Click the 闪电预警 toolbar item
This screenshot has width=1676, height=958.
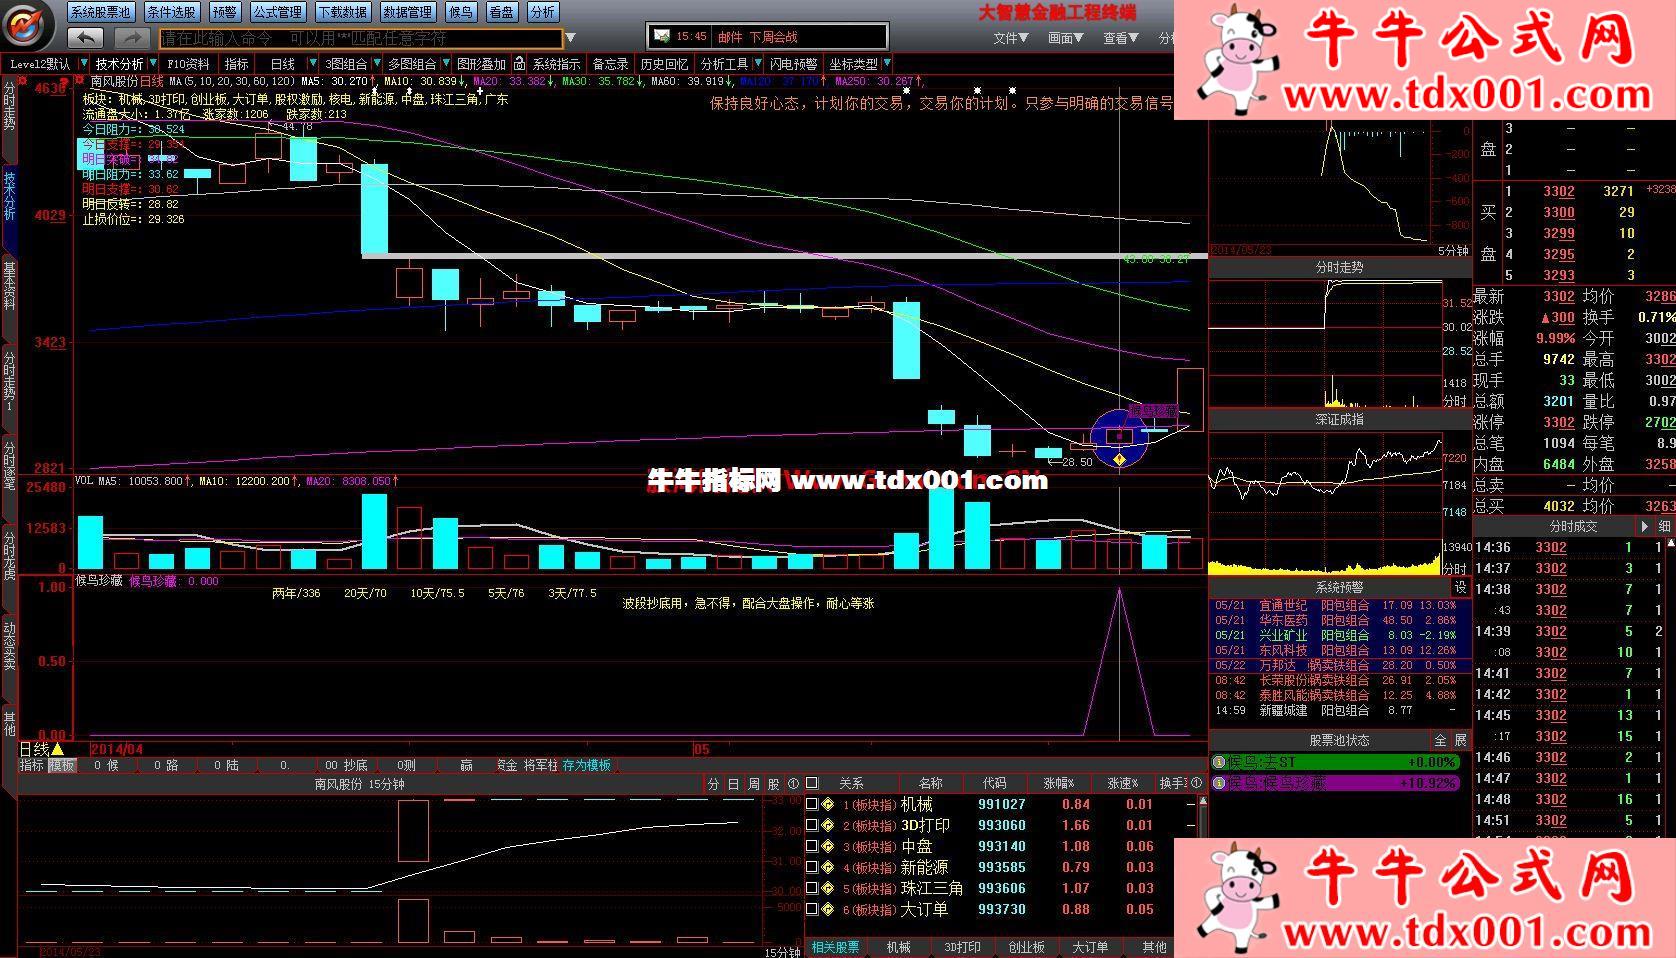793,64
